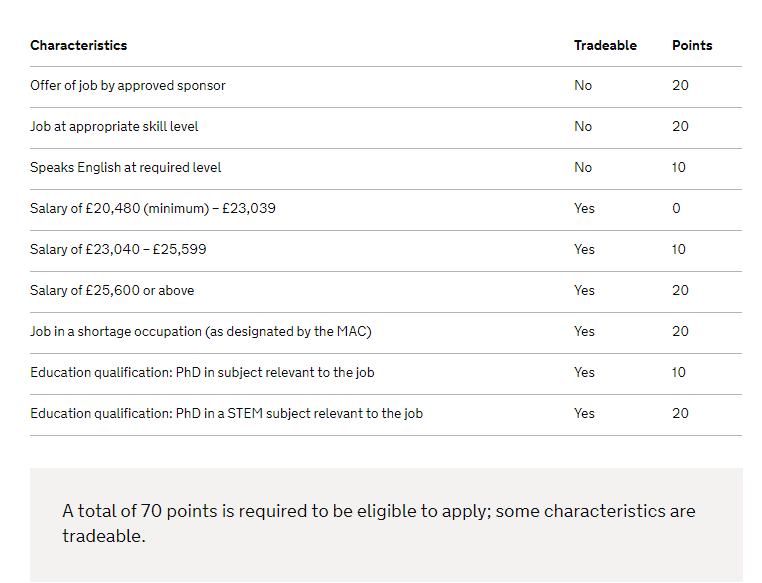Click the £20,480 minimum salary row
This screenshot has width=762, height=583.
click(x=153, y=209)
